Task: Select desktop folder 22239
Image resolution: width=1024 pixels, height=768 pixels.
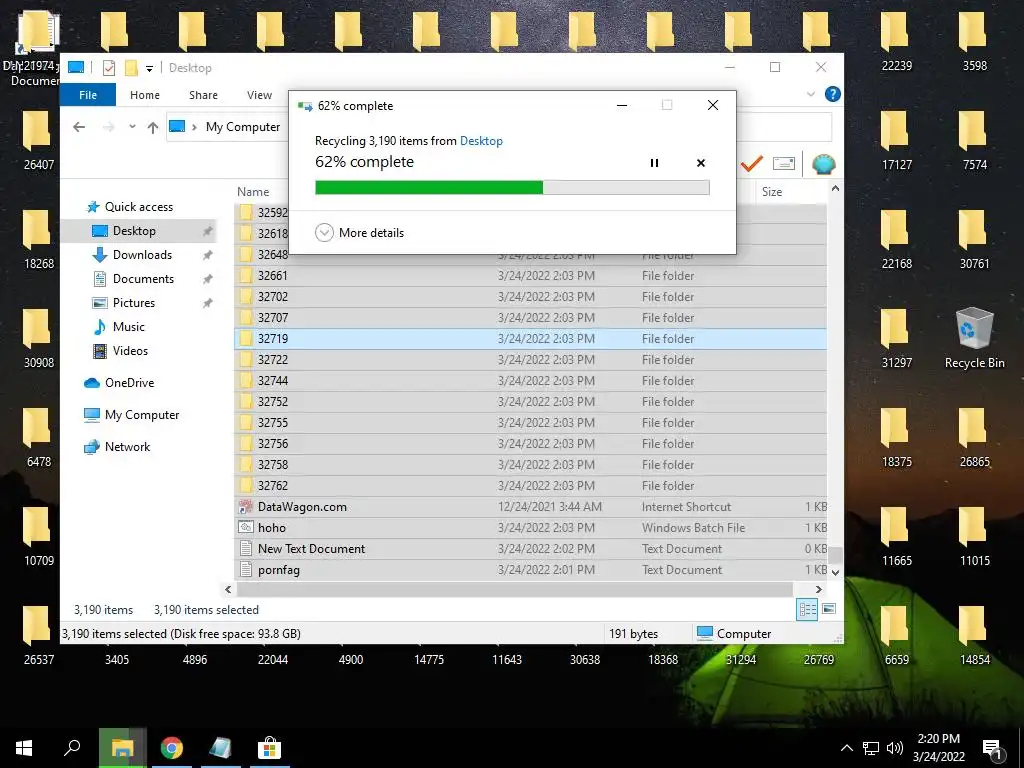Action: pyautogui.click(x=896, y=40)
